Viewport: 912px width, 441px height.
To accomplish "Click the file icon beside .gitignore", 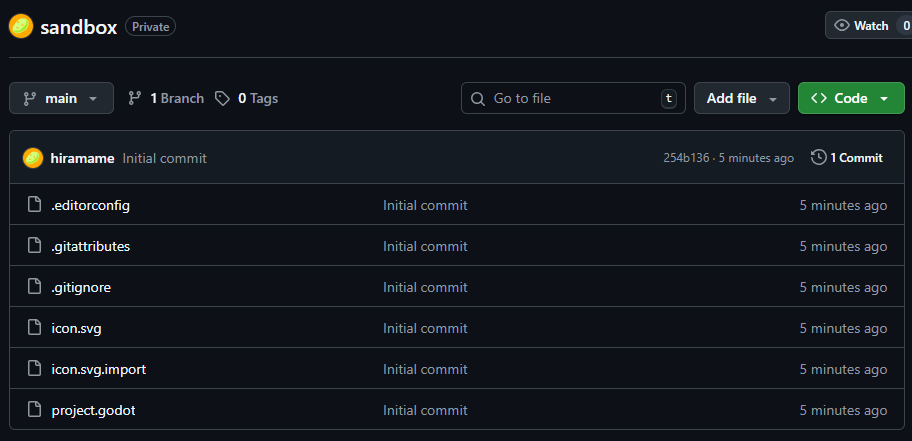I will click(x=34, y=287).
